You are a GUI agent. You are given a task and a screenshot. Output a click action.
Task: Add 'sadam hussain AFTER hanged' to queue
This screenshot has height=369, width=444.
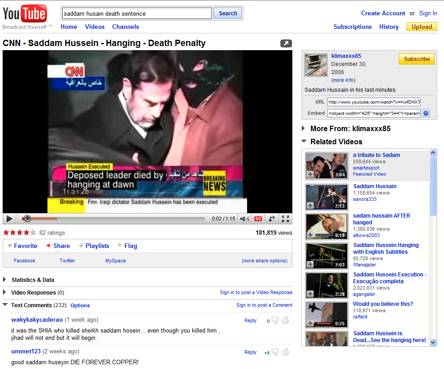tap(310, 235)
